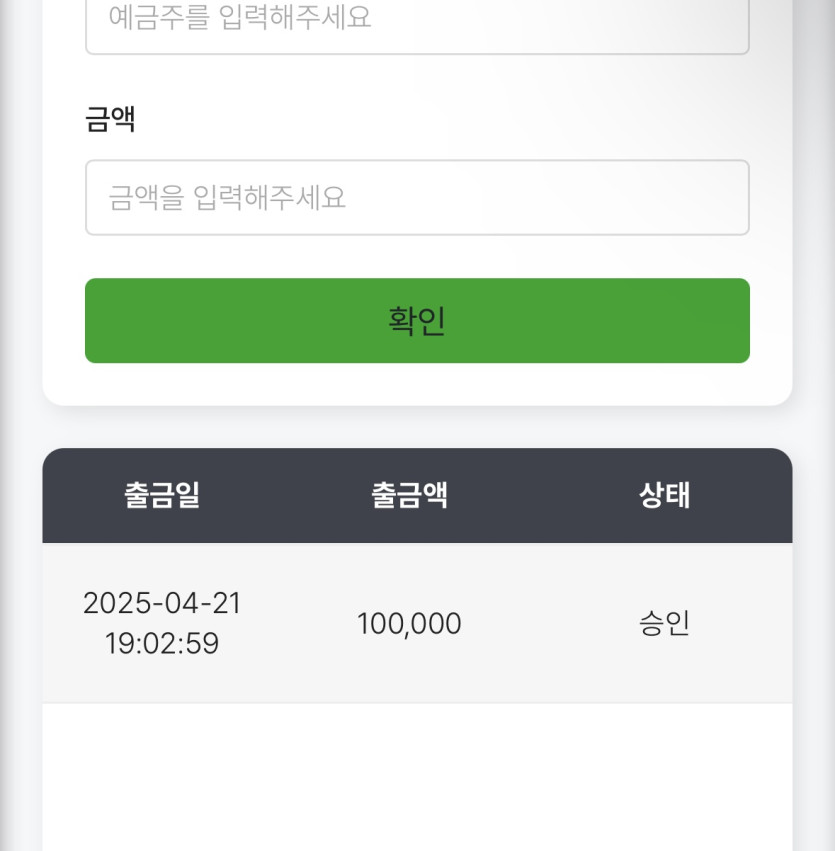The height and width of the screenshot is (851, 835).
Task: Click the gray gap between form card and table
Action: (x=417, y=427)
